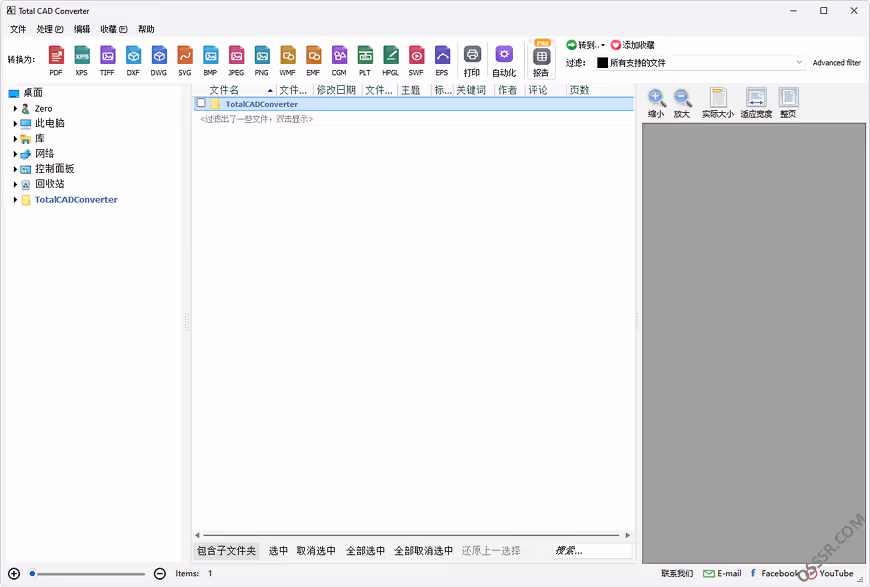Click the thumbnail size slider handle

pos(32,574)
